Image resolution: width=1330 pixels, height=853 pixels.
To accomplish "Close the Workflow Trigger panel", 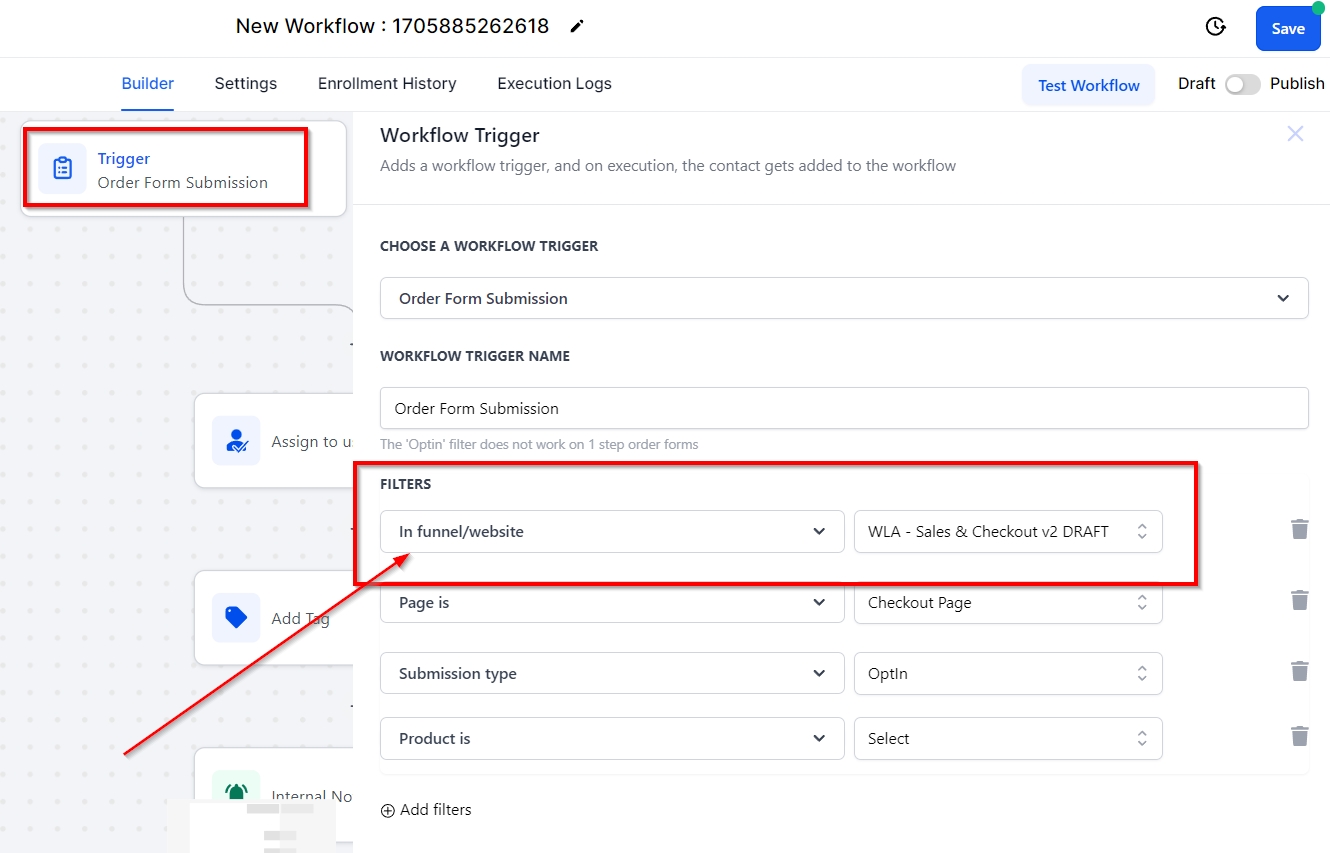I will [1295, 134].
